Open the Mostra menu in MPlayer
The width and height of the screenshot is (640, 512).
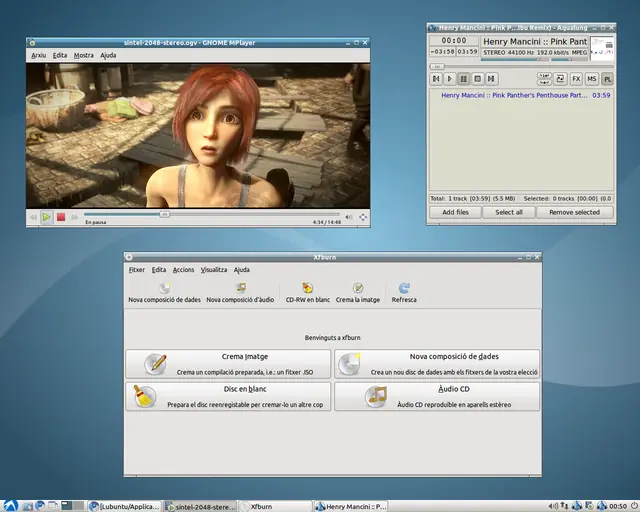84,55
